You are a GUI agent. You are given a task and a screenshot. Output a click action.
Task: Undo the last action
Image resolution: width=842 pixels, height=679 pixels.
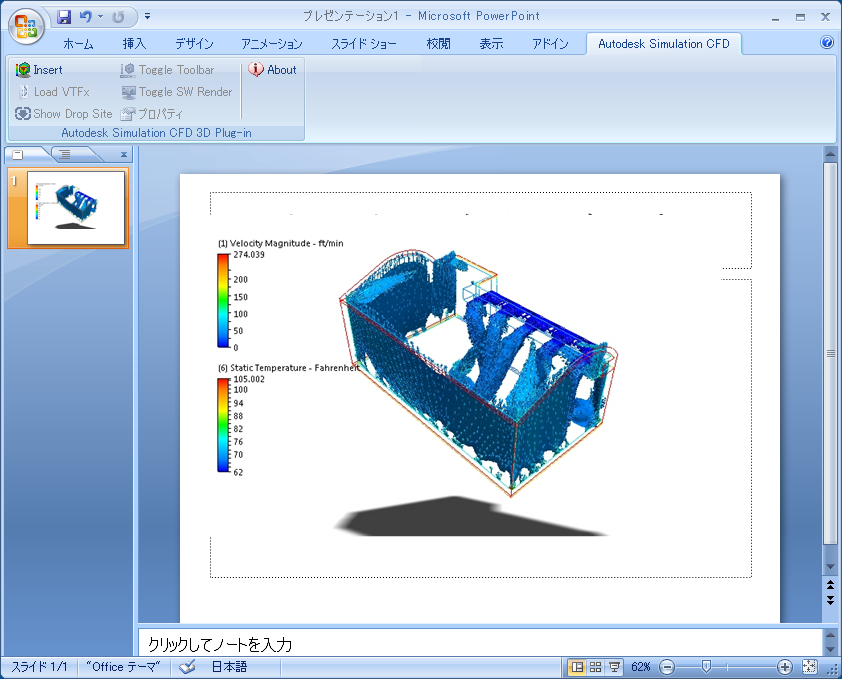coord(85,17)
